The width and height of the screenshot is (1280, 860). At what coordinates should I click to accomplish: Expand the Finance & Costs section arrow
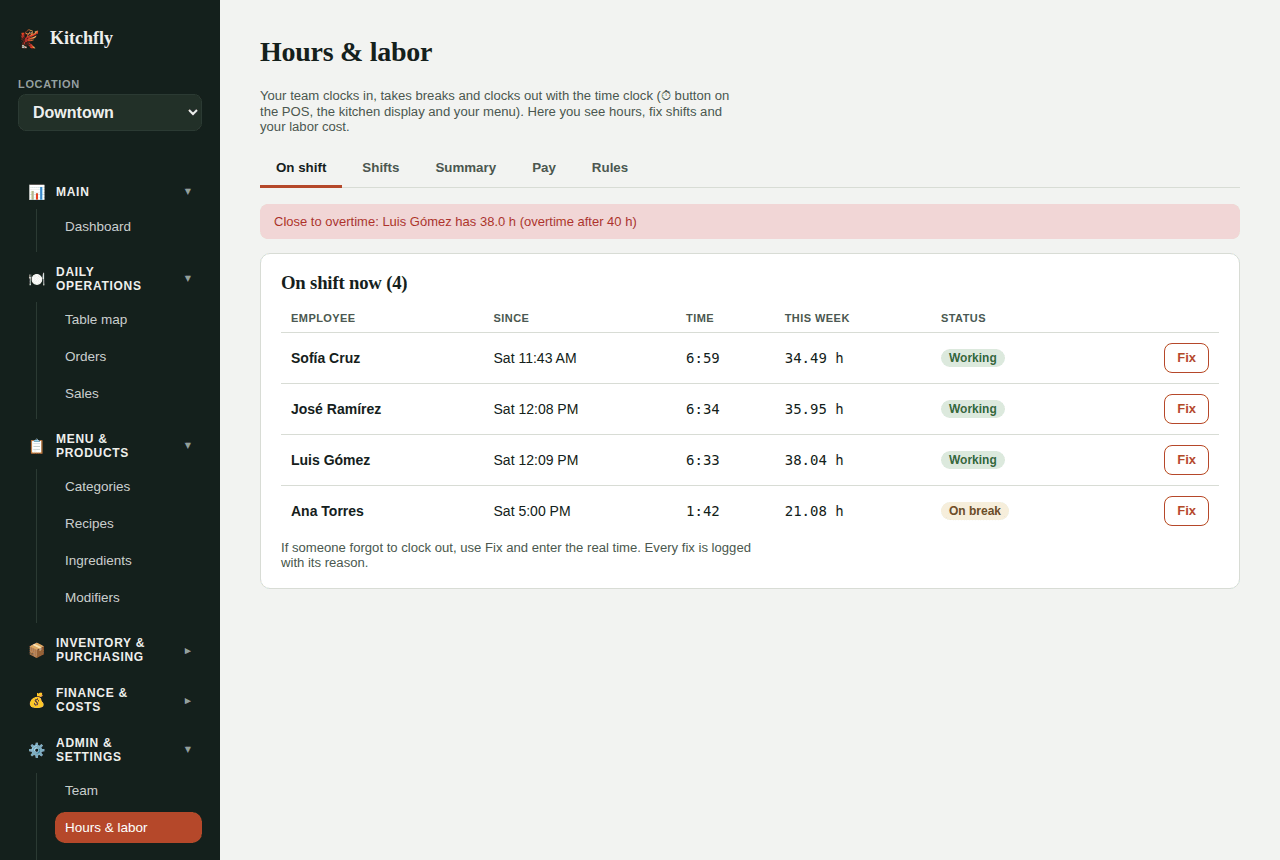click(x=188, y=700)
